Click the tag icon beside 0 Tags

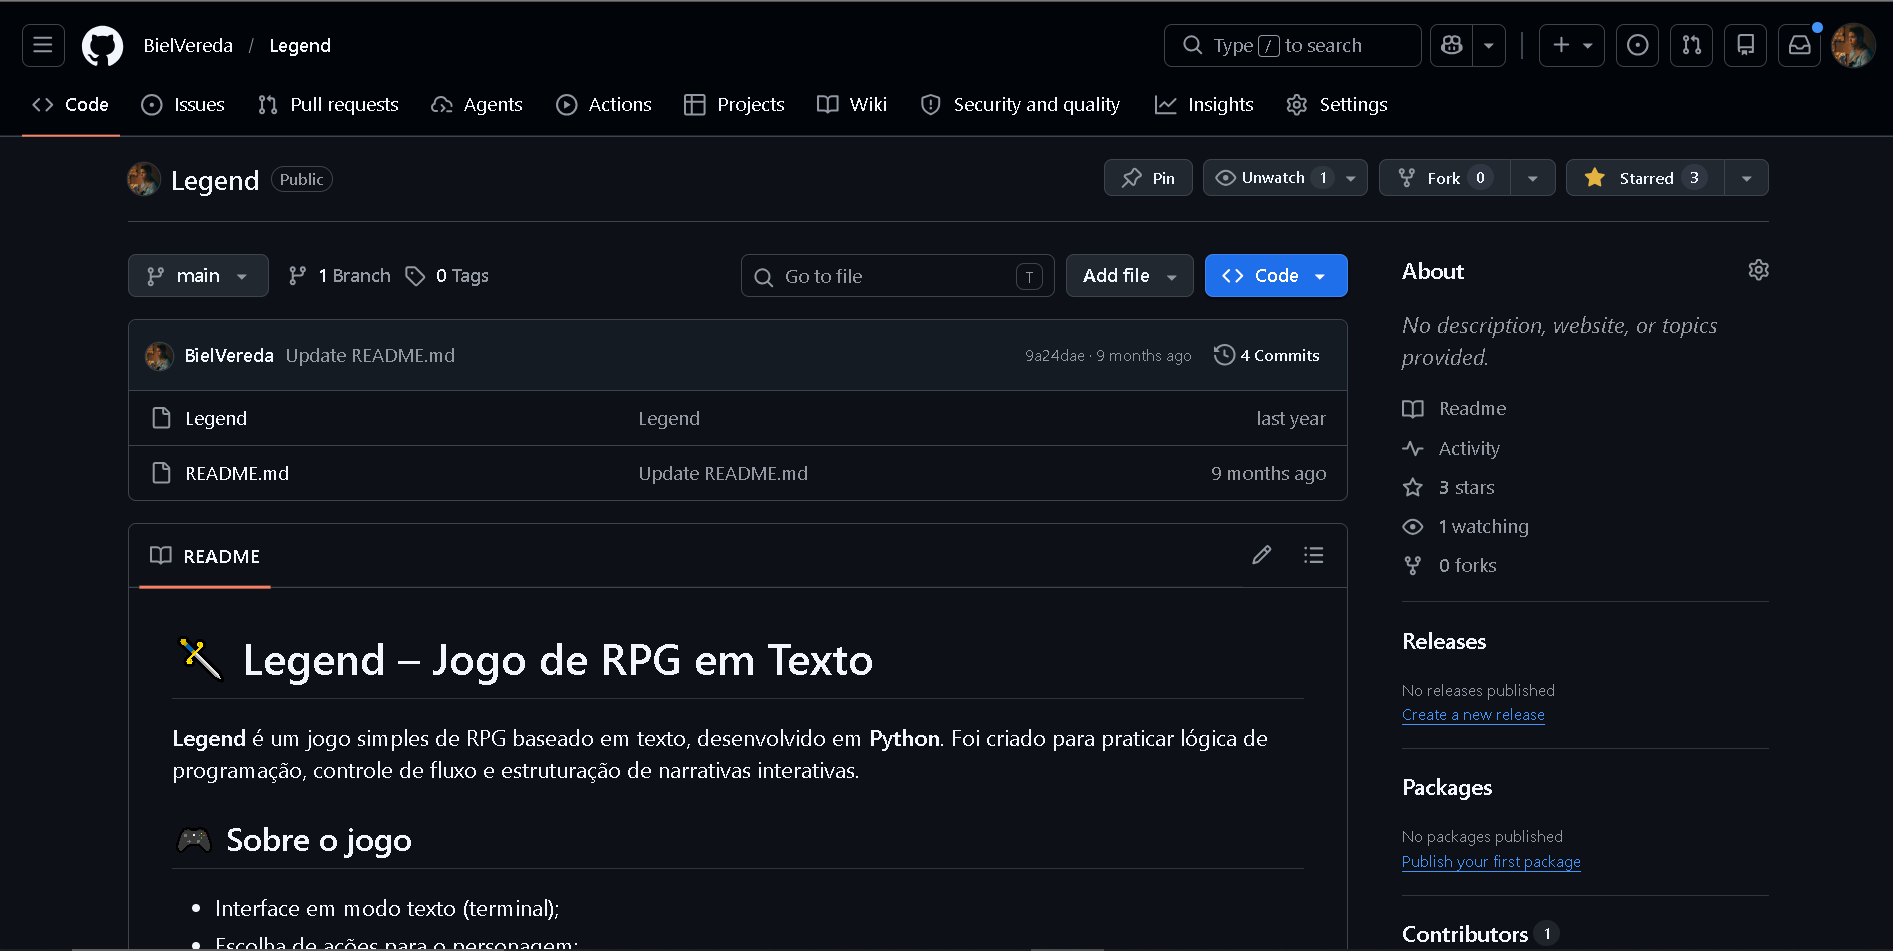click(x=415, y=276)
